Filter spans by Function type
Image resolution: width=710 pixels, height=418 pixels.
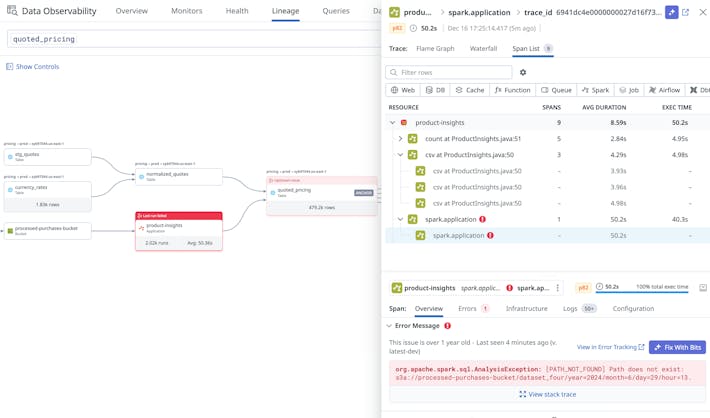(x=513, y=90)
